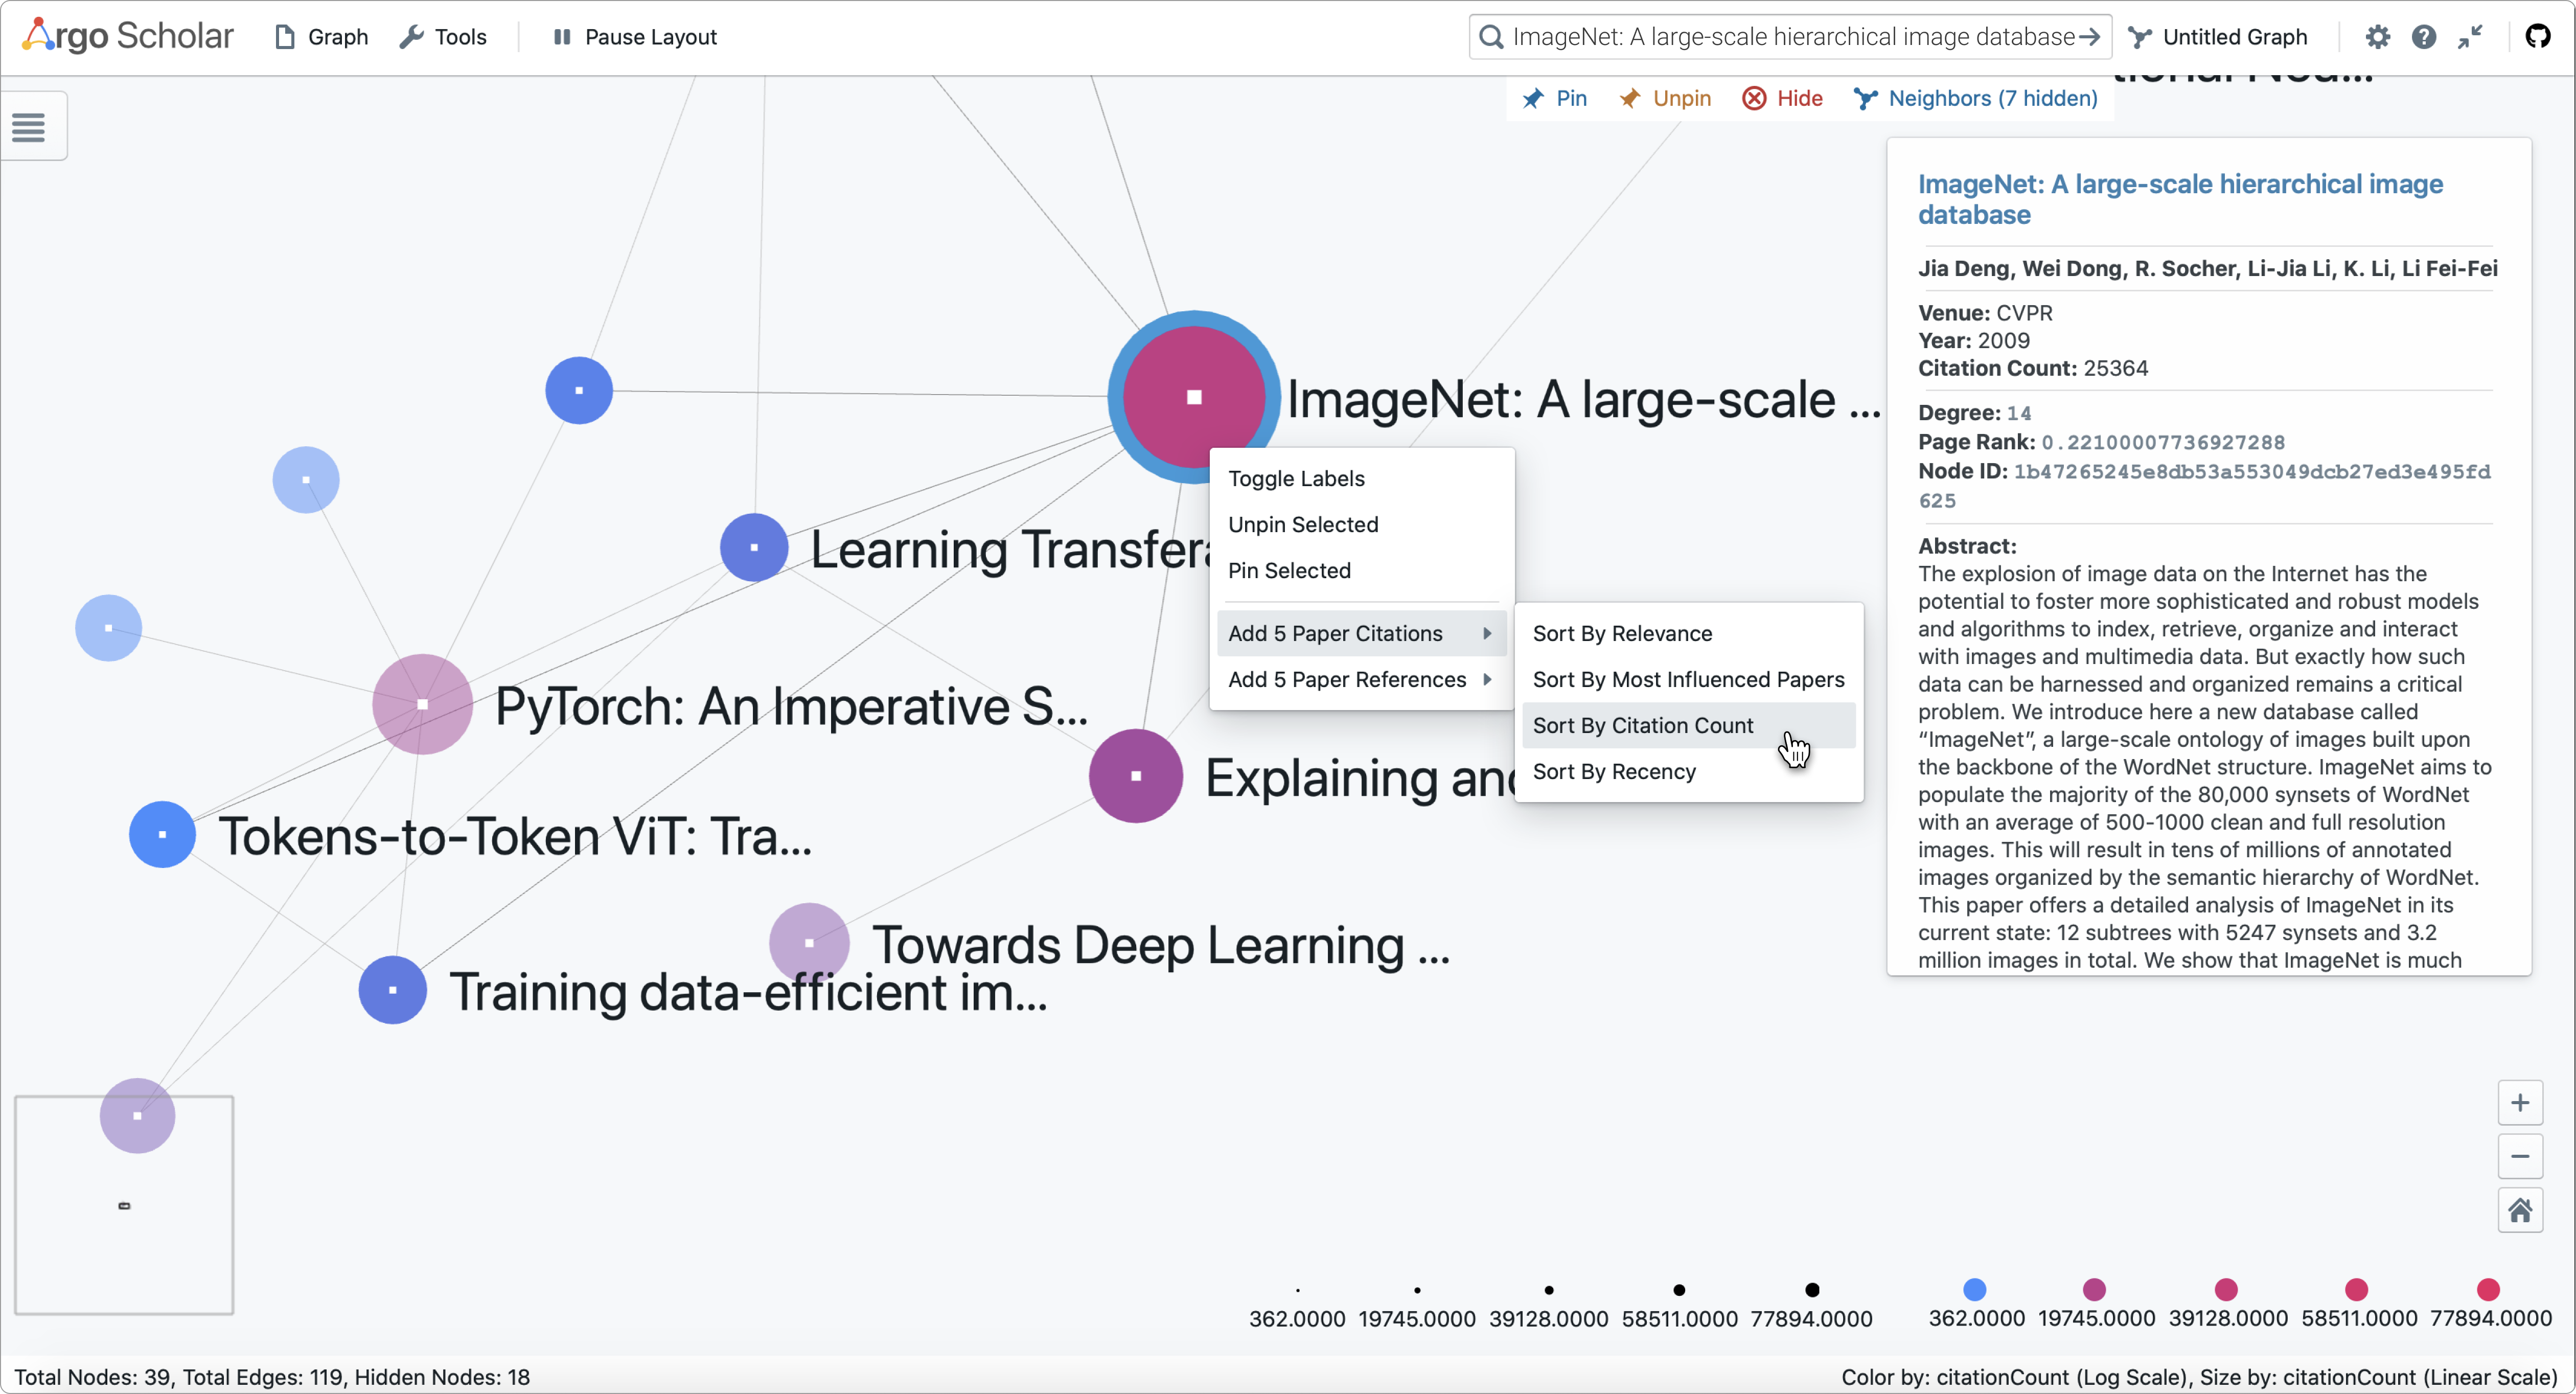
Task: Open the Tools menu
Action: click(443, 37)
